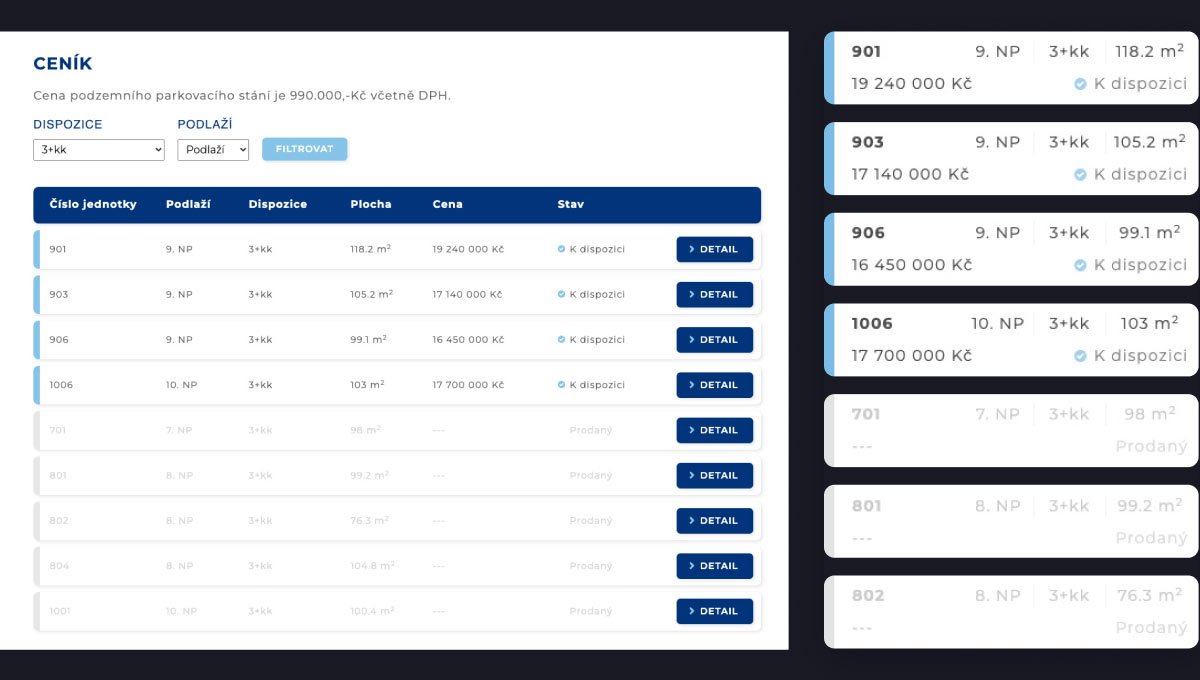Viewport: 1200px width, 680px height.
Task: Click availability check icon in row 901
Action: pos(561,249)
